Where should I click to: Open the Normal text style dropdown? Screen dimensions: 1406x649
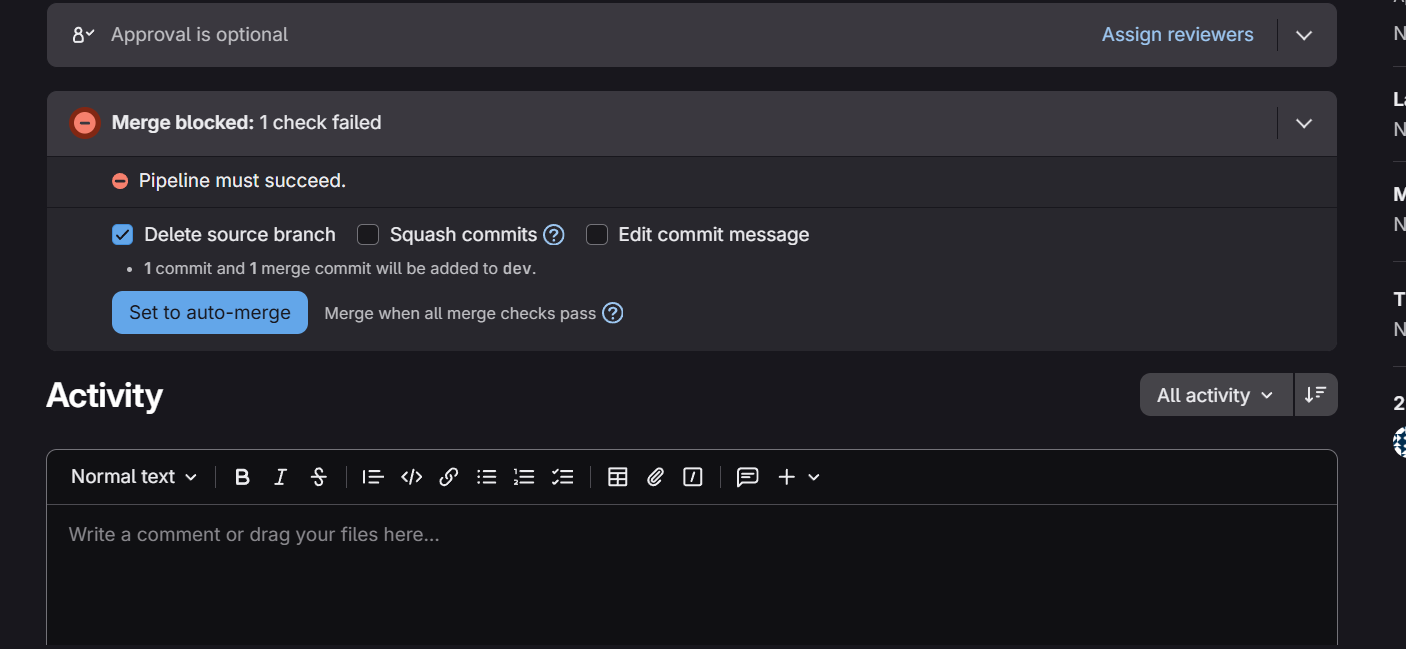tap(133, 477)
